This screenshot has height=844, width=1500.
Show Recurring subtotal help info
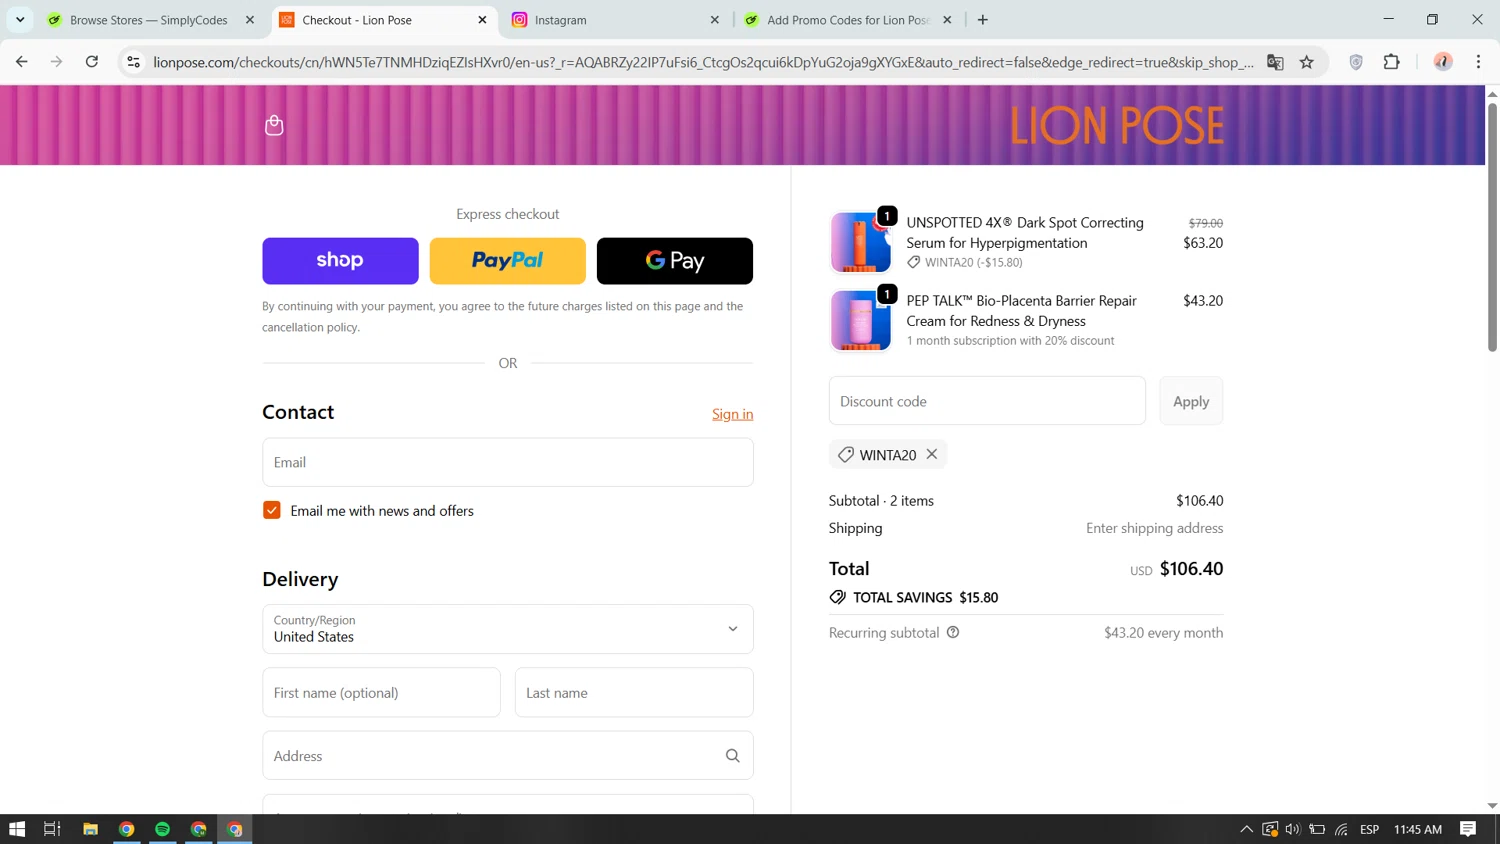point(953,632)
